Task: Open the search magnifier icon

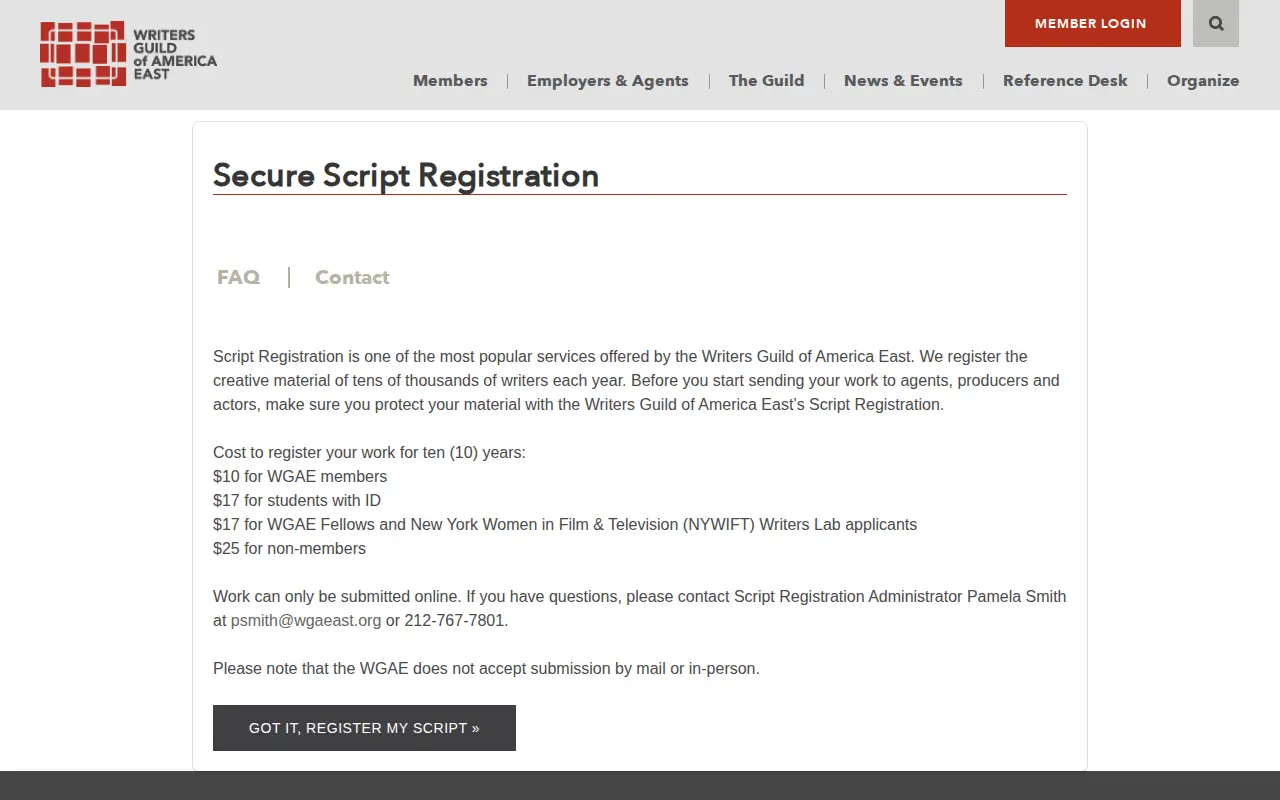Action: click(x=1216, y=23)
